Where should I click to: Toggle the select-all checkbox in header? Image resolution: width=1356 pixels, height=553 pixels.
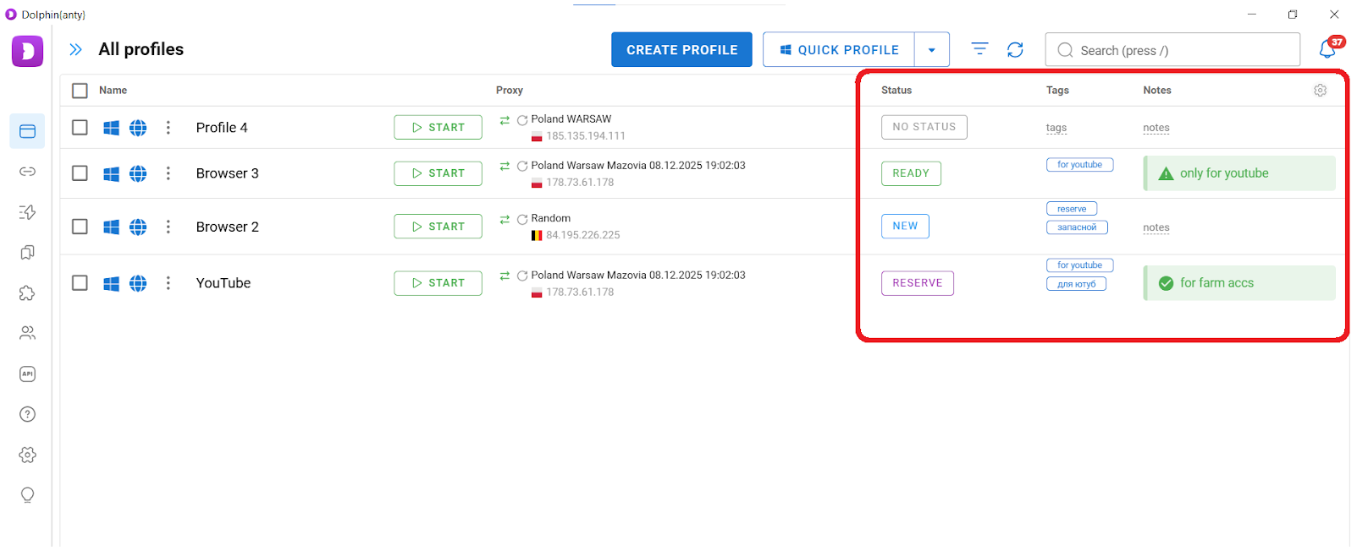pos(80,90)
